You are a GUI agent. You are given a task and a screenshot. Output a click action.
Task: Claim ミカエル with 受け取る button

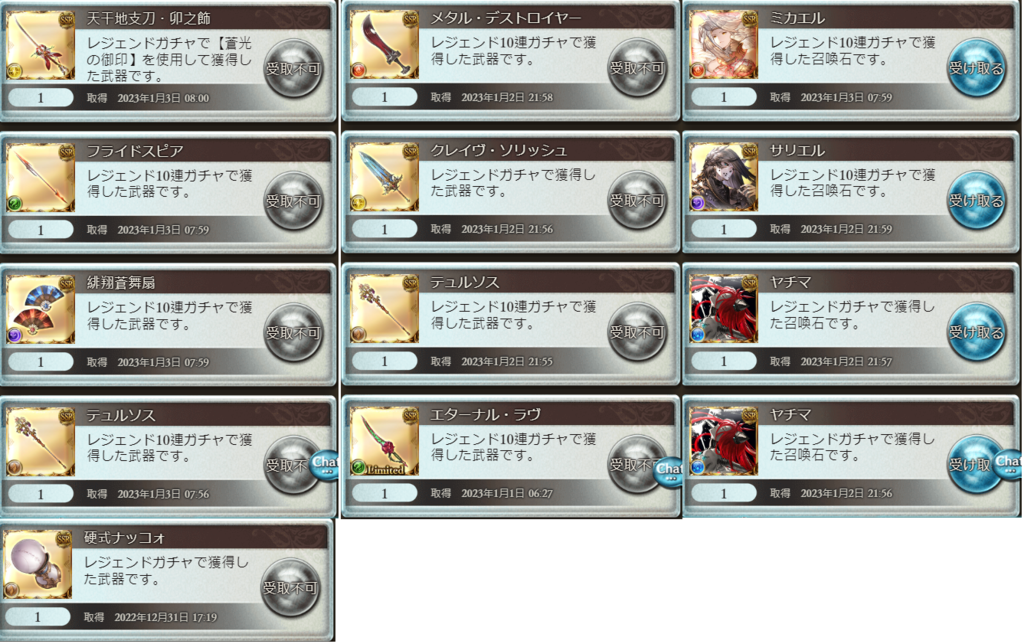[x=976, y=68]
